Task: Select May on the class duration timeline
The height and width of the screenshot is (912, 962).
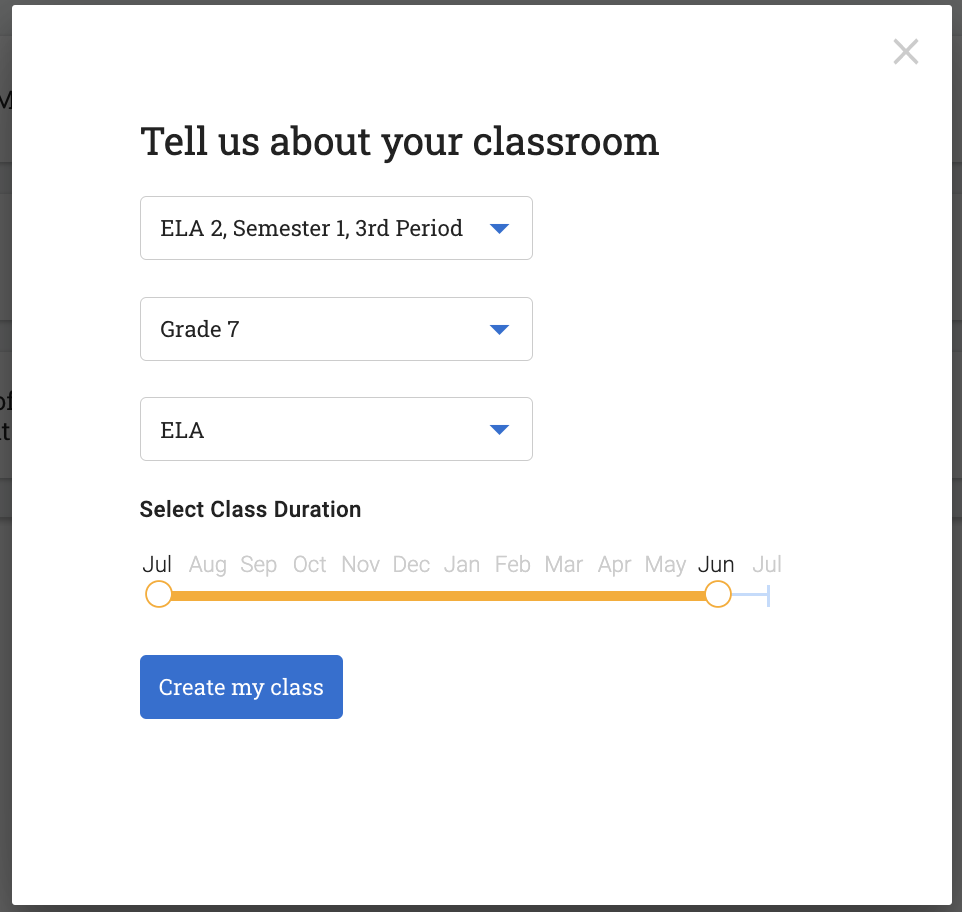Action: click(x=665, y=564)
